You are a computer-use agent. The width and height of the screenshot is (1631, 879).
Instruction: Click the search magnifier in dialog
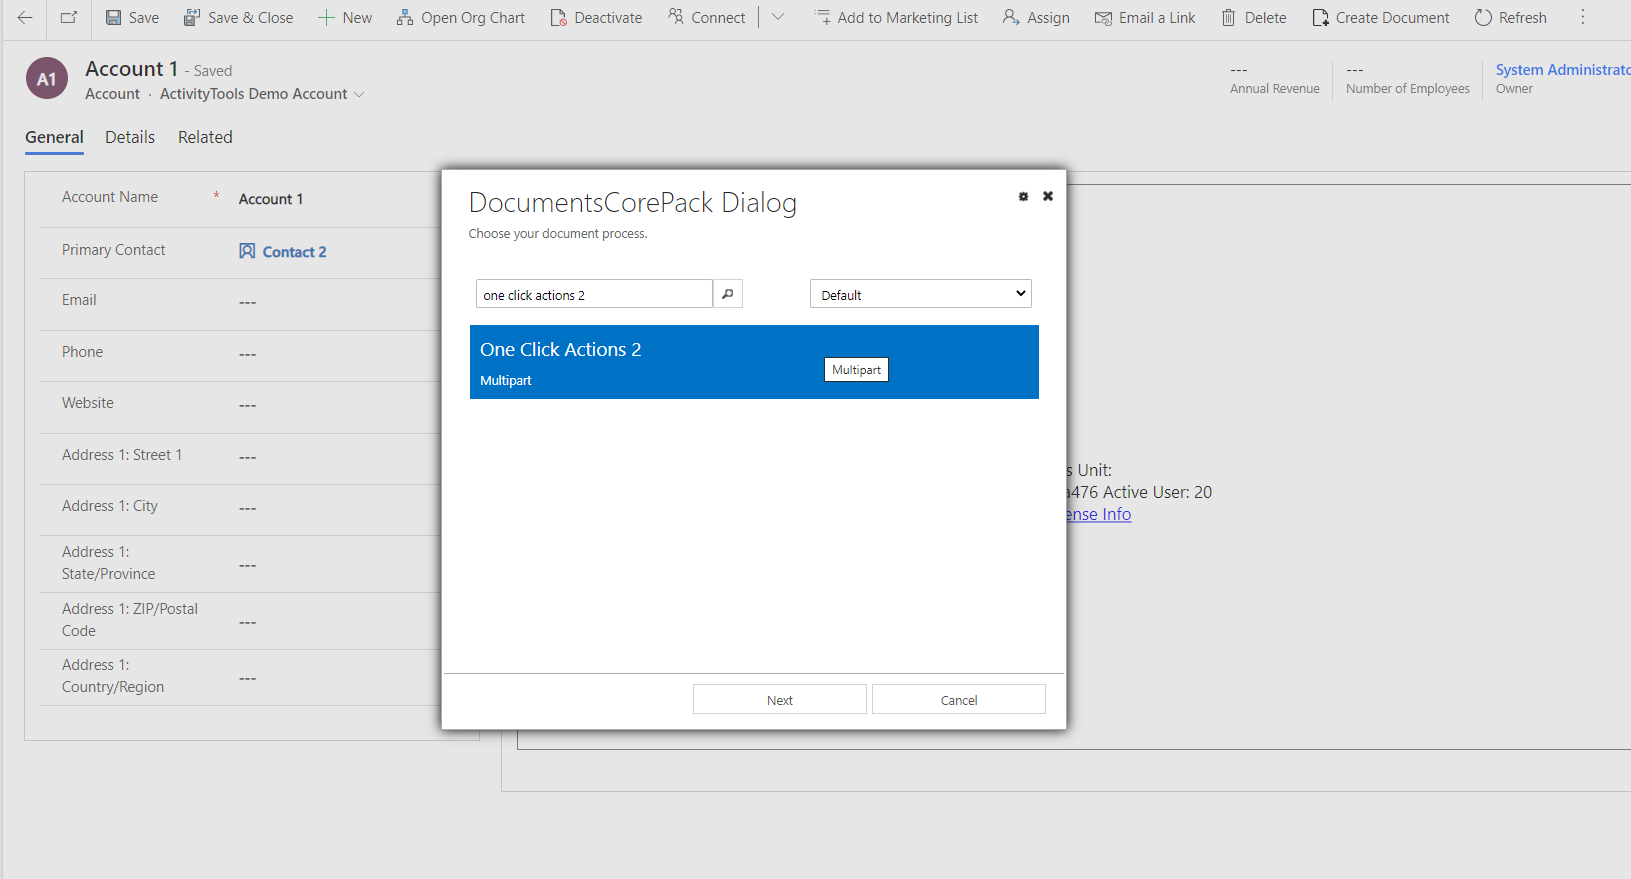click(x=728, y=294)
